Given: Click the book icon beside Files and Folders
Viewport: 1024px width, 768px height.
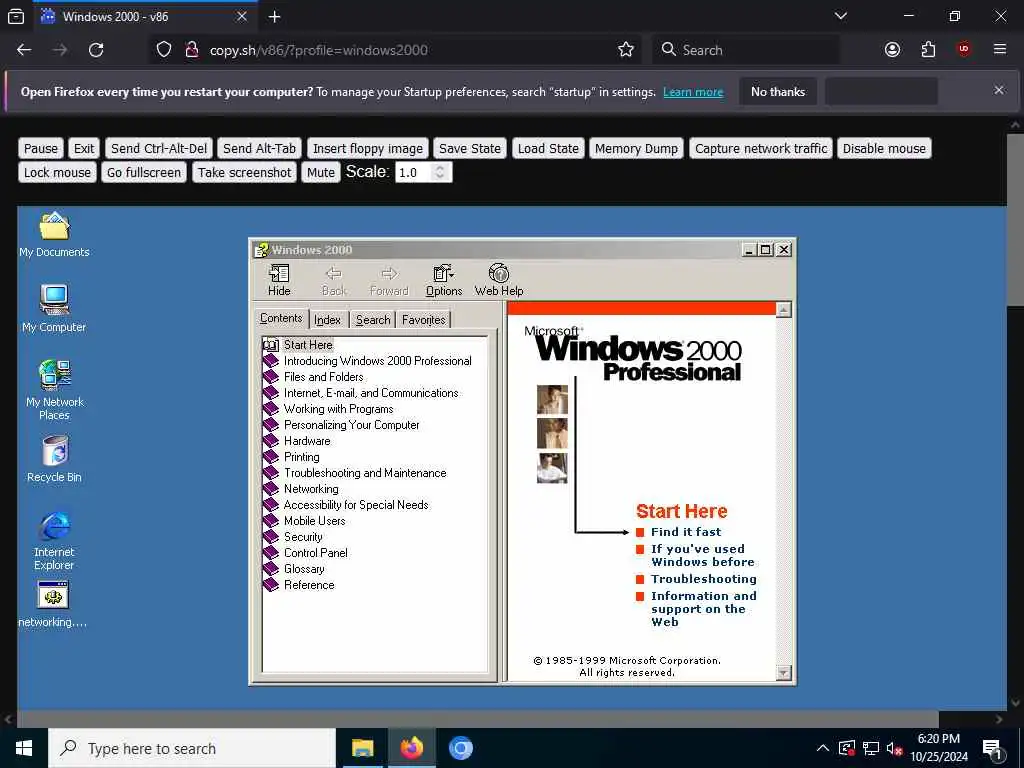Looking at the screenshot, I should point(271,377).
